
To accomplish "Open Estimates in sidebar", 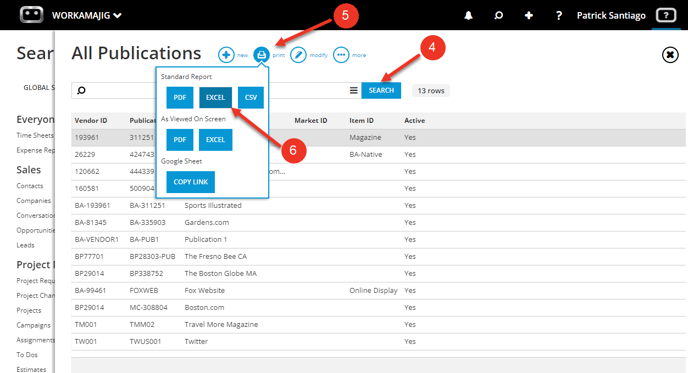I will [x=31, y=369].
